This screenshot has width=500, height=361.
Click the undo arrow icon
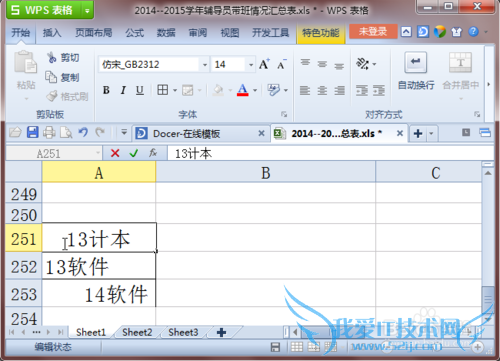(83, 133)
